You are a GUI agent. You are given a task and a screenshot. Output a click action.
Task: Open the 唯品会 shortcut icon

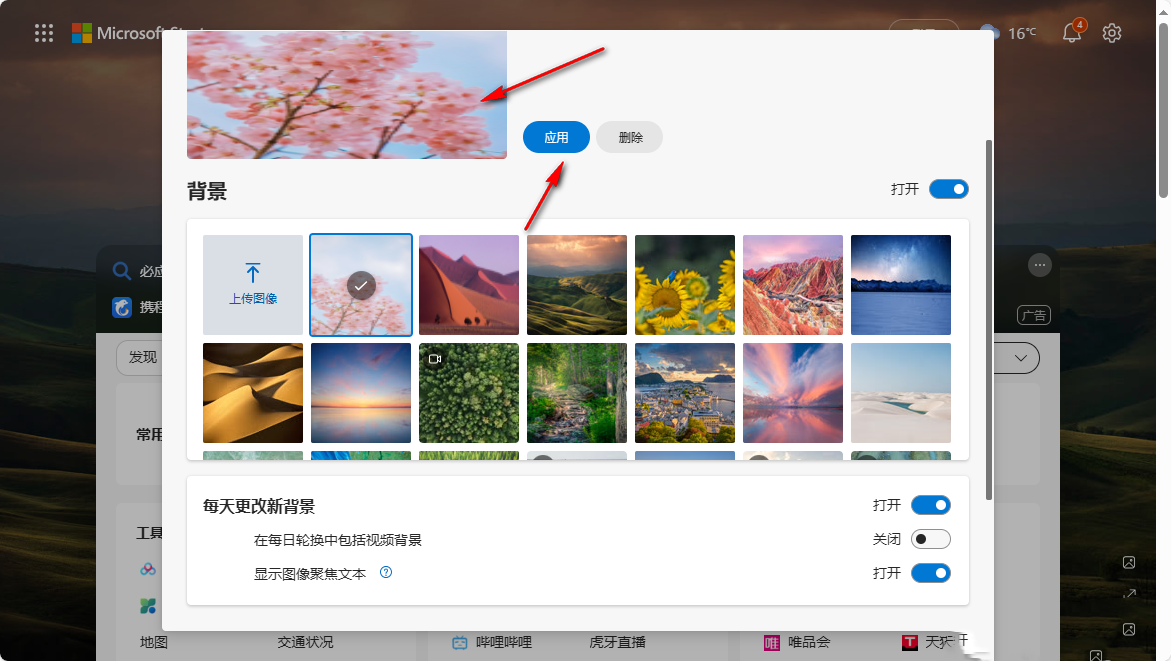[x=771, y=642]
